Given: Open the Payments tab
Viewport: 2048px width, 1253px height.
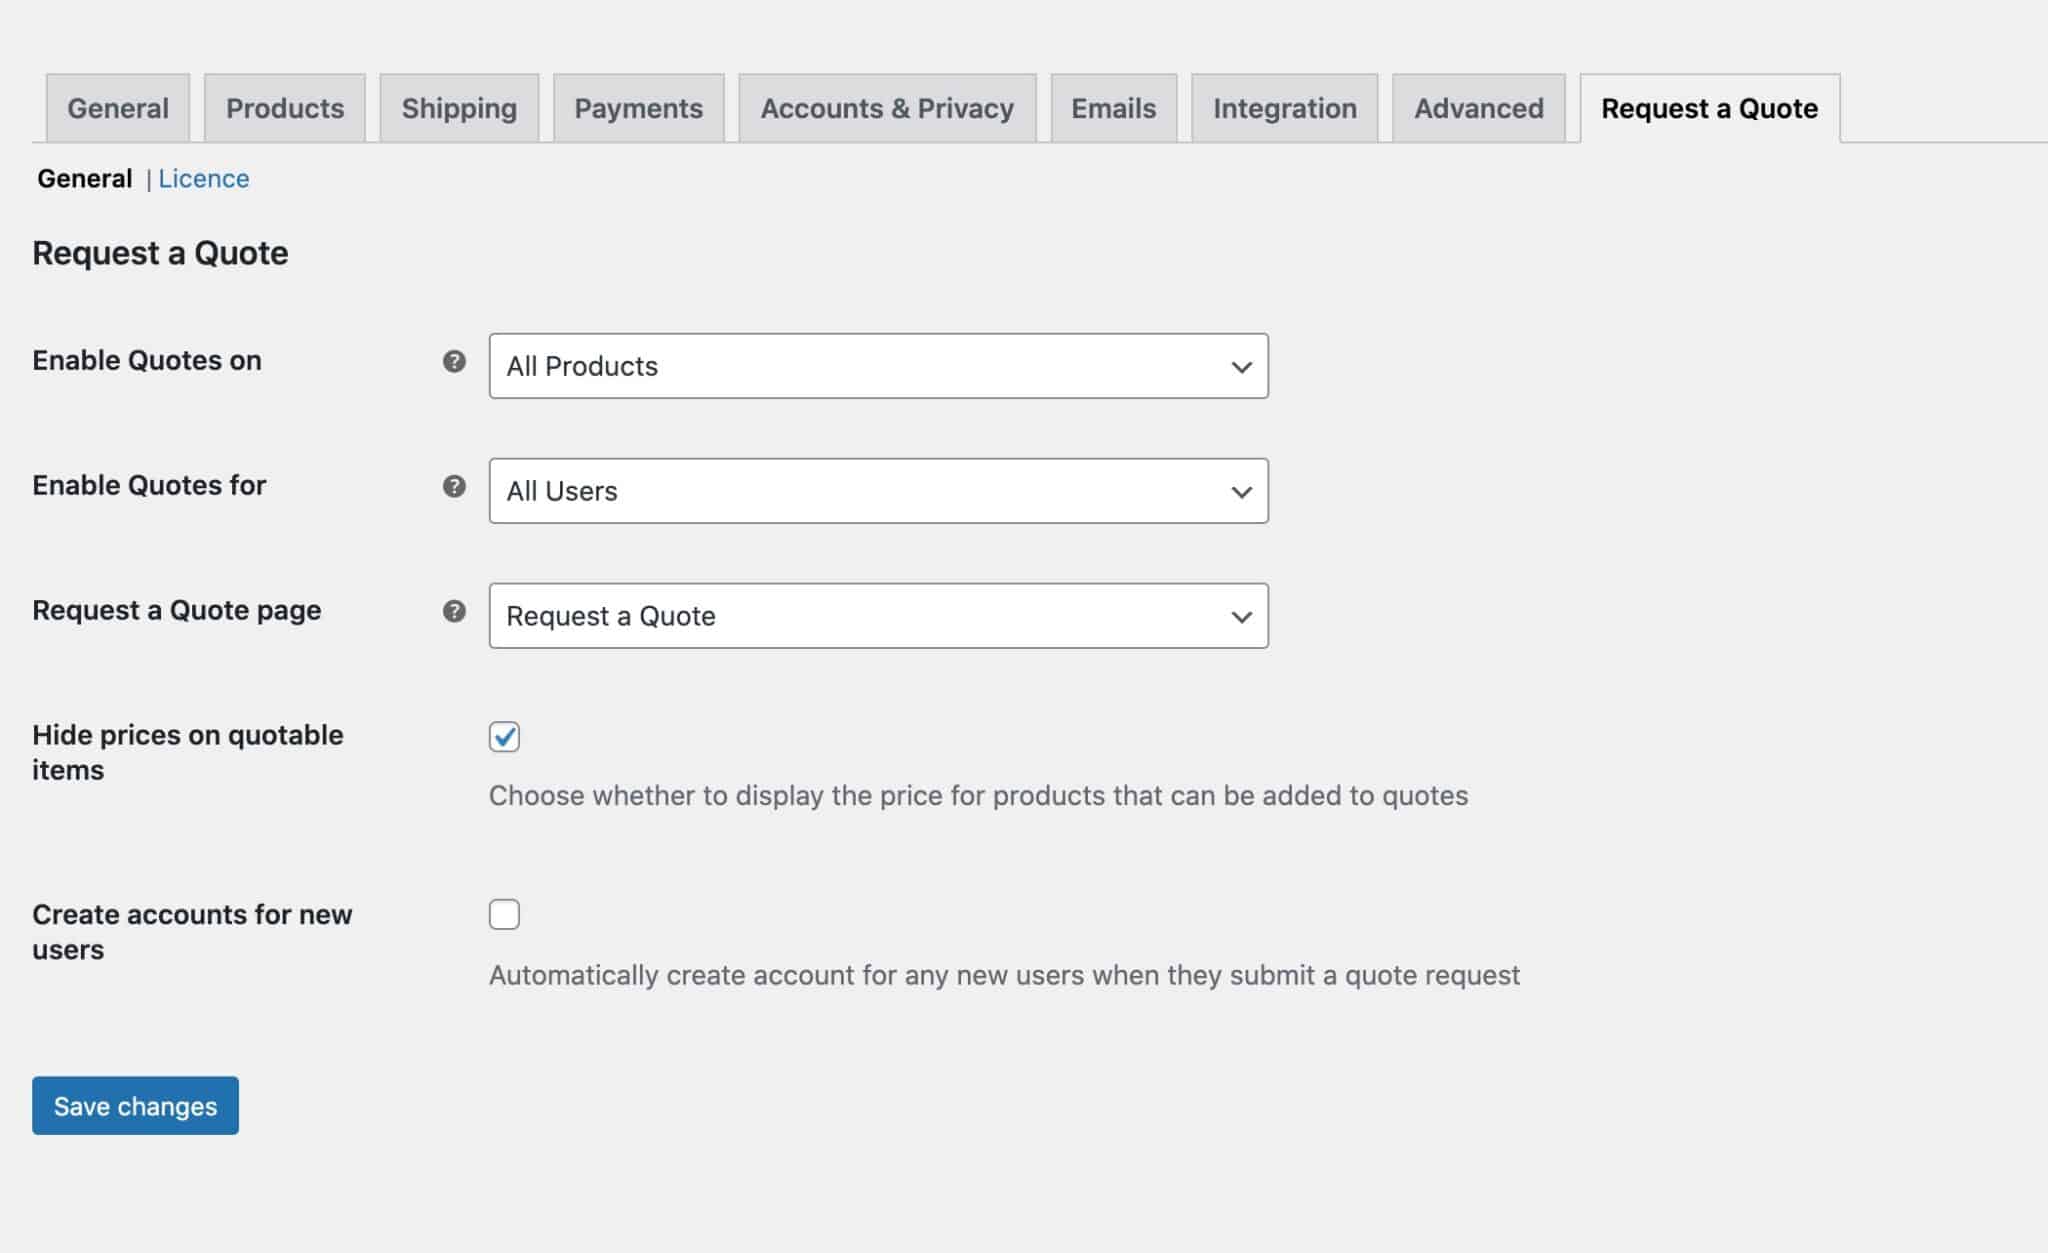Looking at the screenshot, I should 638,108.
